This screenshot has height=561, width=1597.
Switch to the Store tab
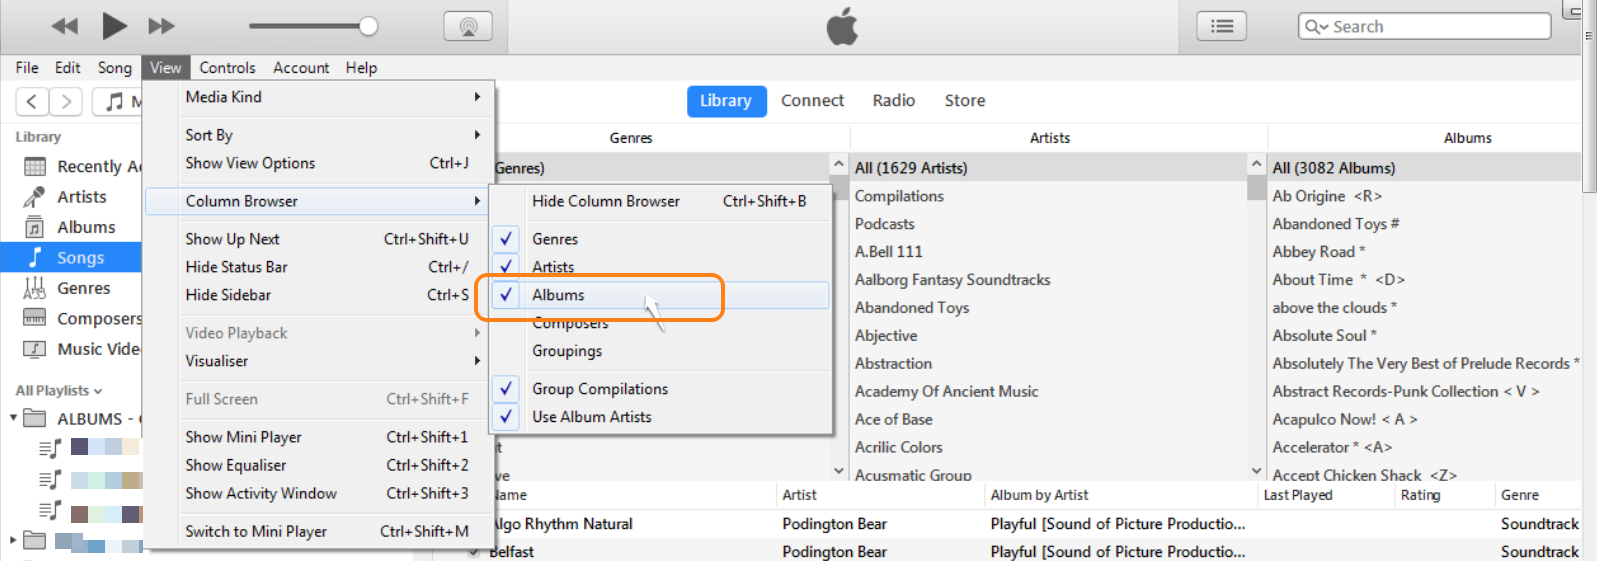point(965,101)
